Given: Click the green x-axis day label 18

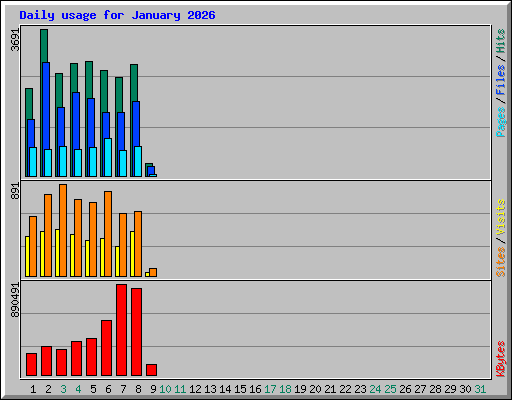Looking at the screenshot, I should point(285,389).
